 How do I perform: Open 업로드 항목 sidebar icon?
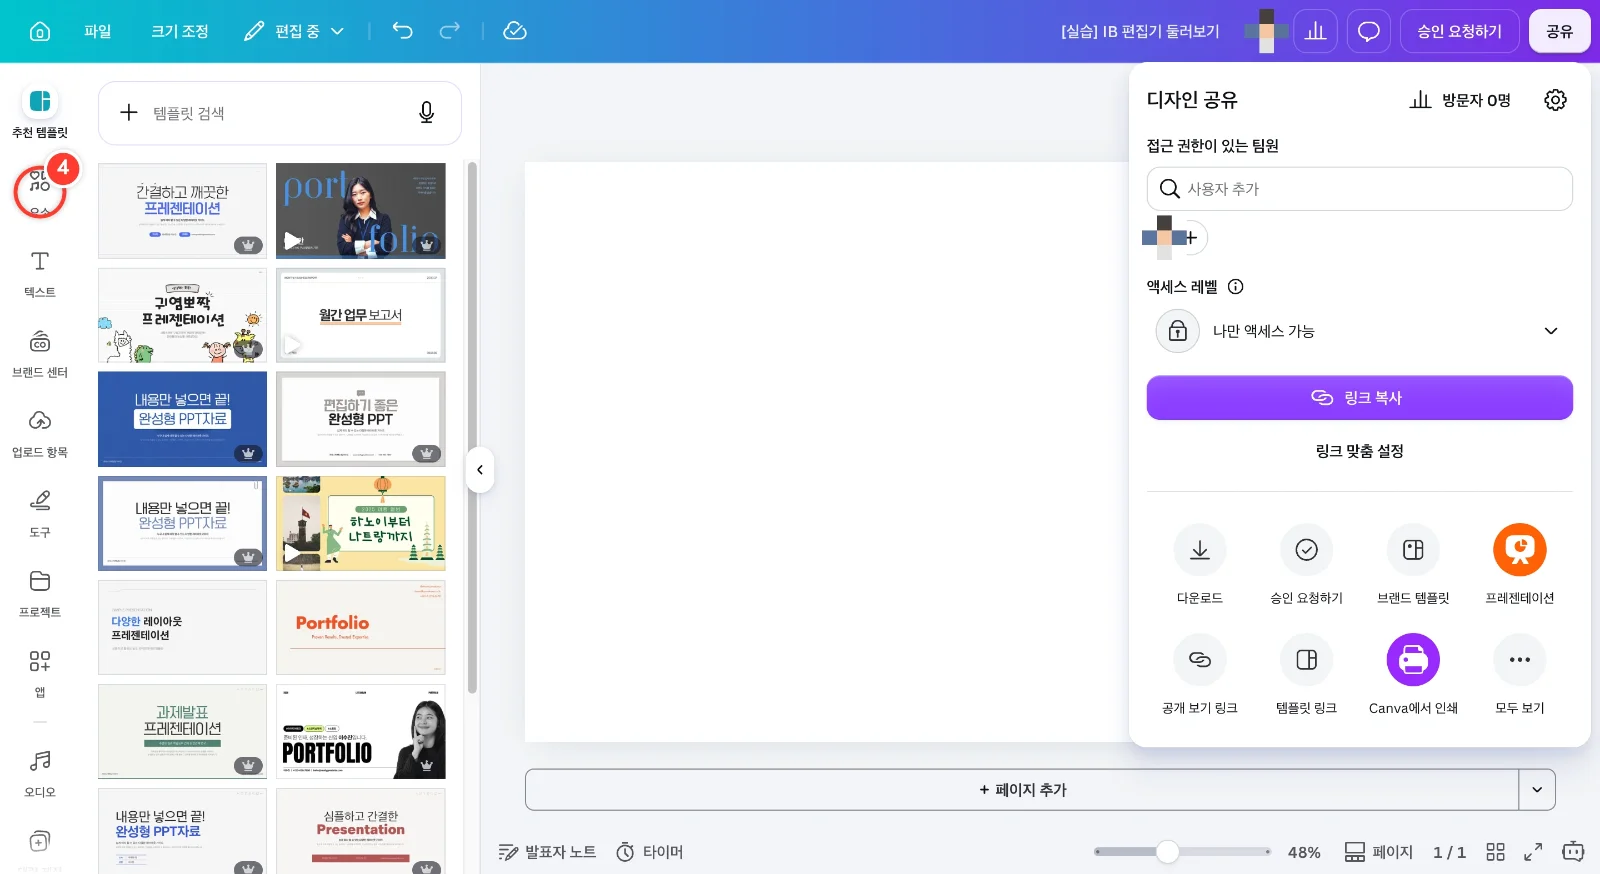(40, 434)
